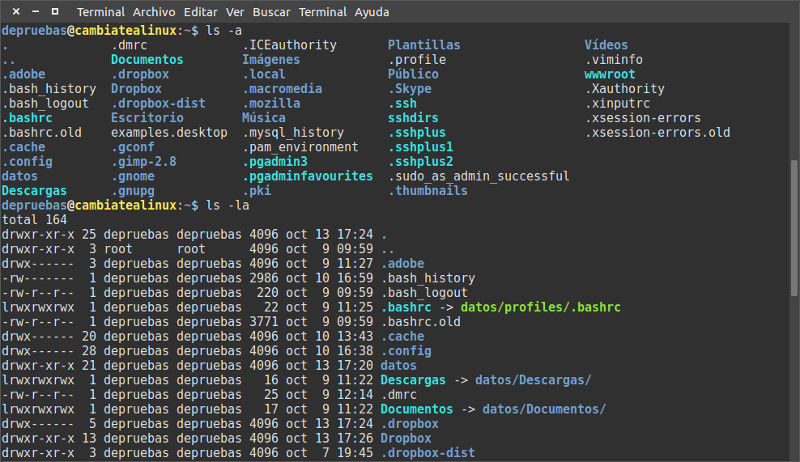
Task: Click the 'ls -la' command text
Action: [228, 206]
